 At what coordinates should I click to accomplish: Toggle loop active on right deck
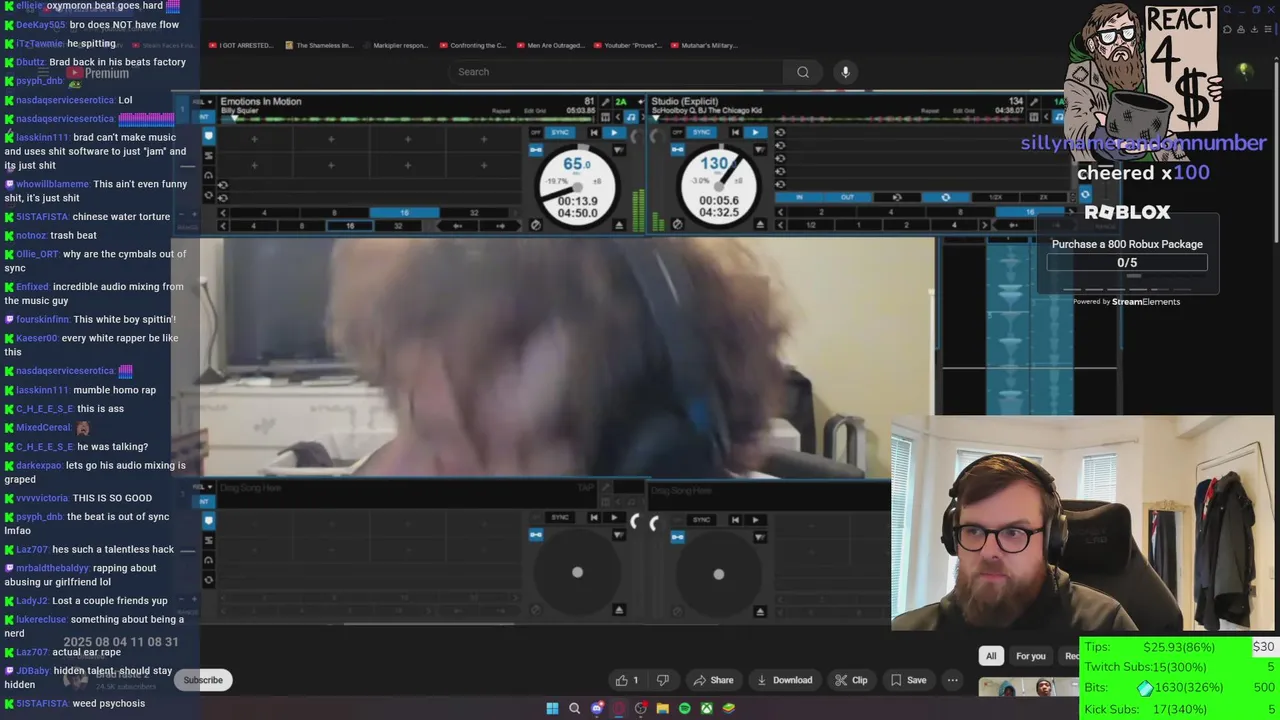pyautogui.click(x=945, y=197)
